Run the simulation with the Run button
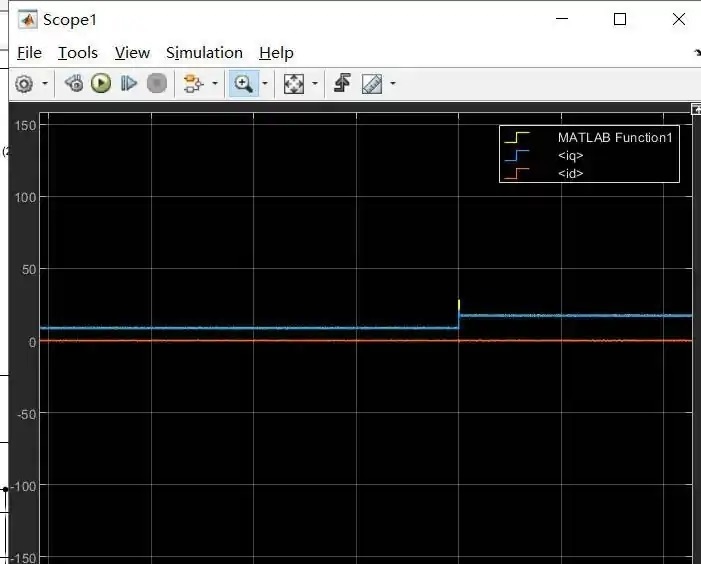 [x=101, y=84]
